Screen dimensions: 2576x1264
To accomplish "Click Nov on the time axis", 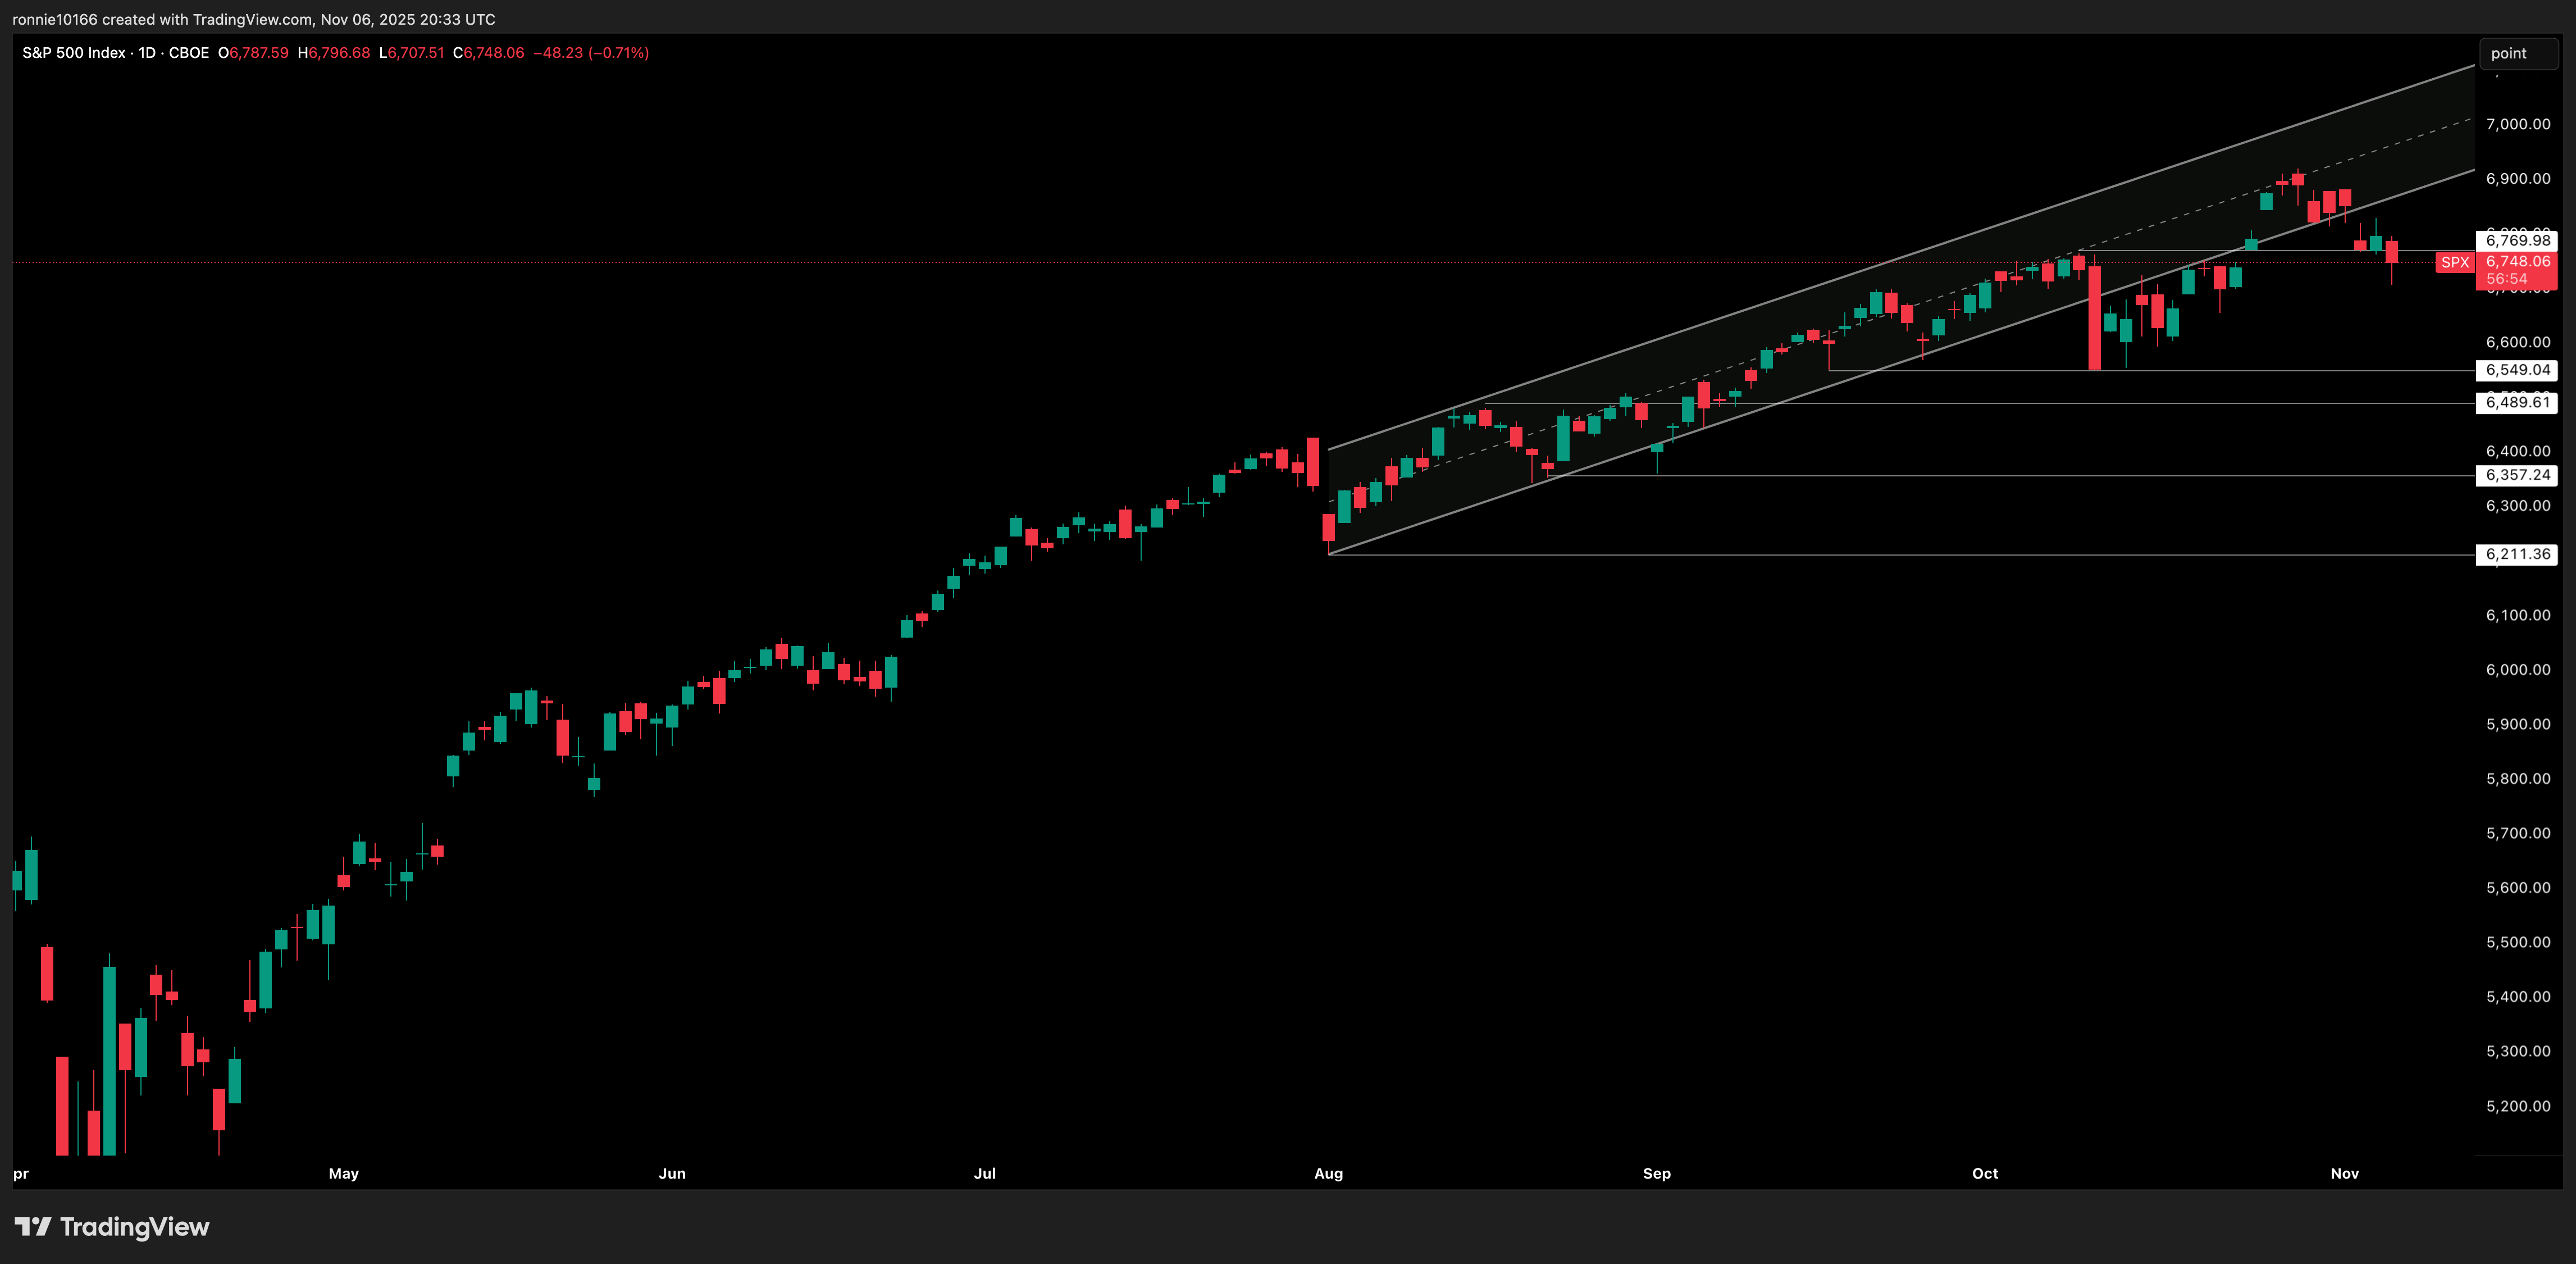I will 2344,1173.
